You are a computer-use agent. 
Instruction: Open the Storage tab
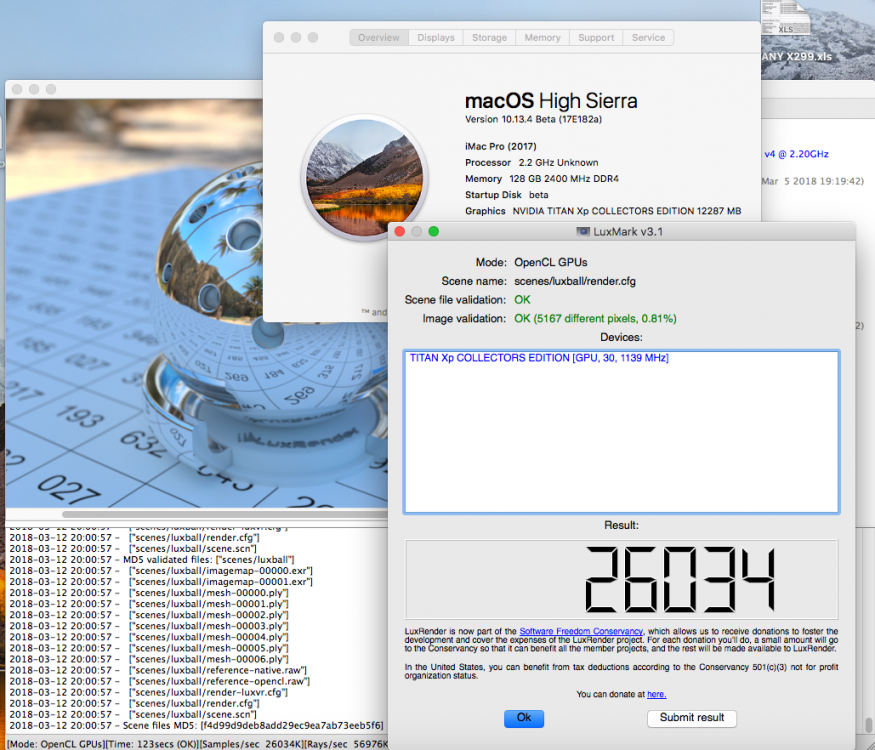[489, 37]
